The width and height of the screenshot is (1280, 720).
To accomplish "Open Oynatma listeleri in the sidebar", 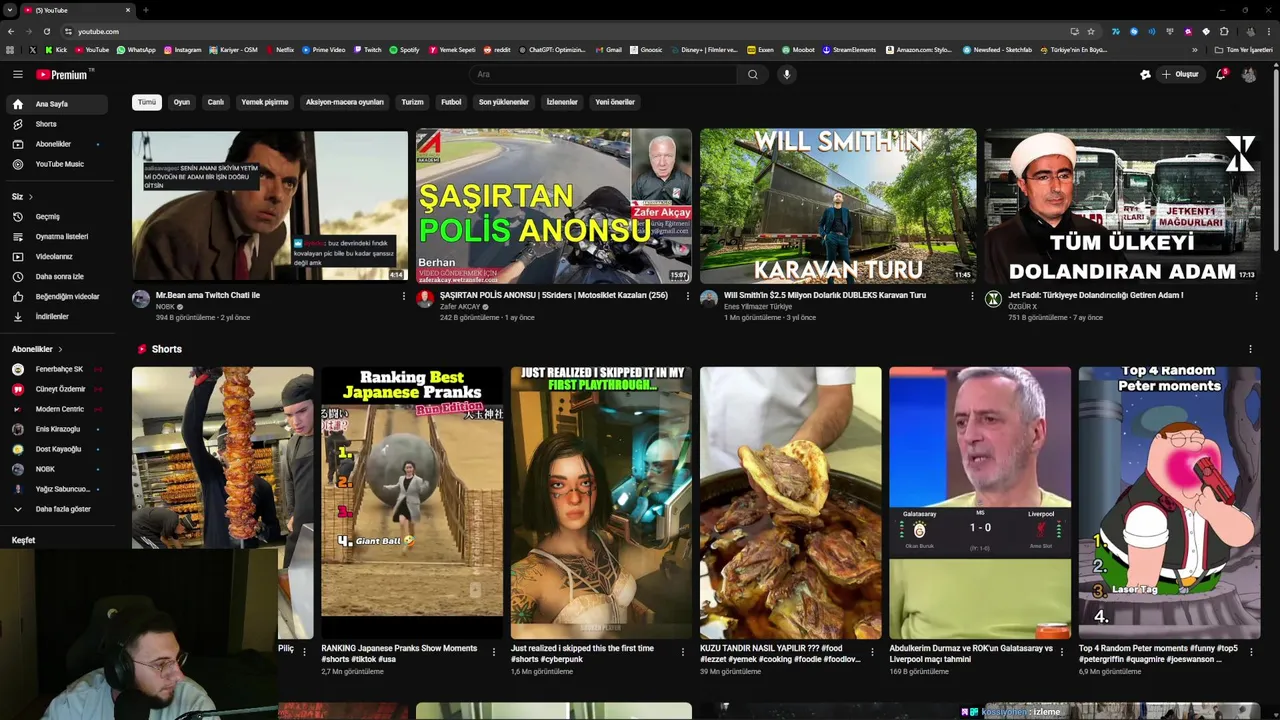I will (58, 236).
